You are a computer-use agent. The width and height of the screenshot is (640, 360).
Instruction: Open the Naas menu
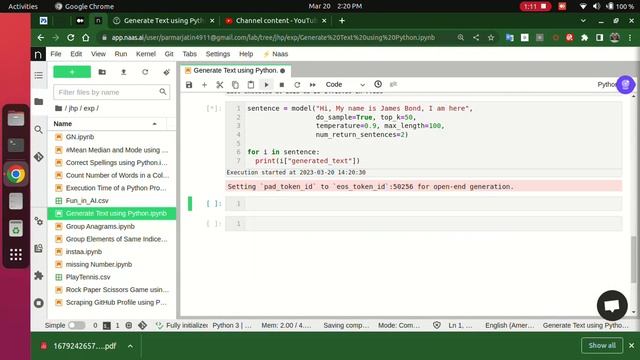coord(276,54)
